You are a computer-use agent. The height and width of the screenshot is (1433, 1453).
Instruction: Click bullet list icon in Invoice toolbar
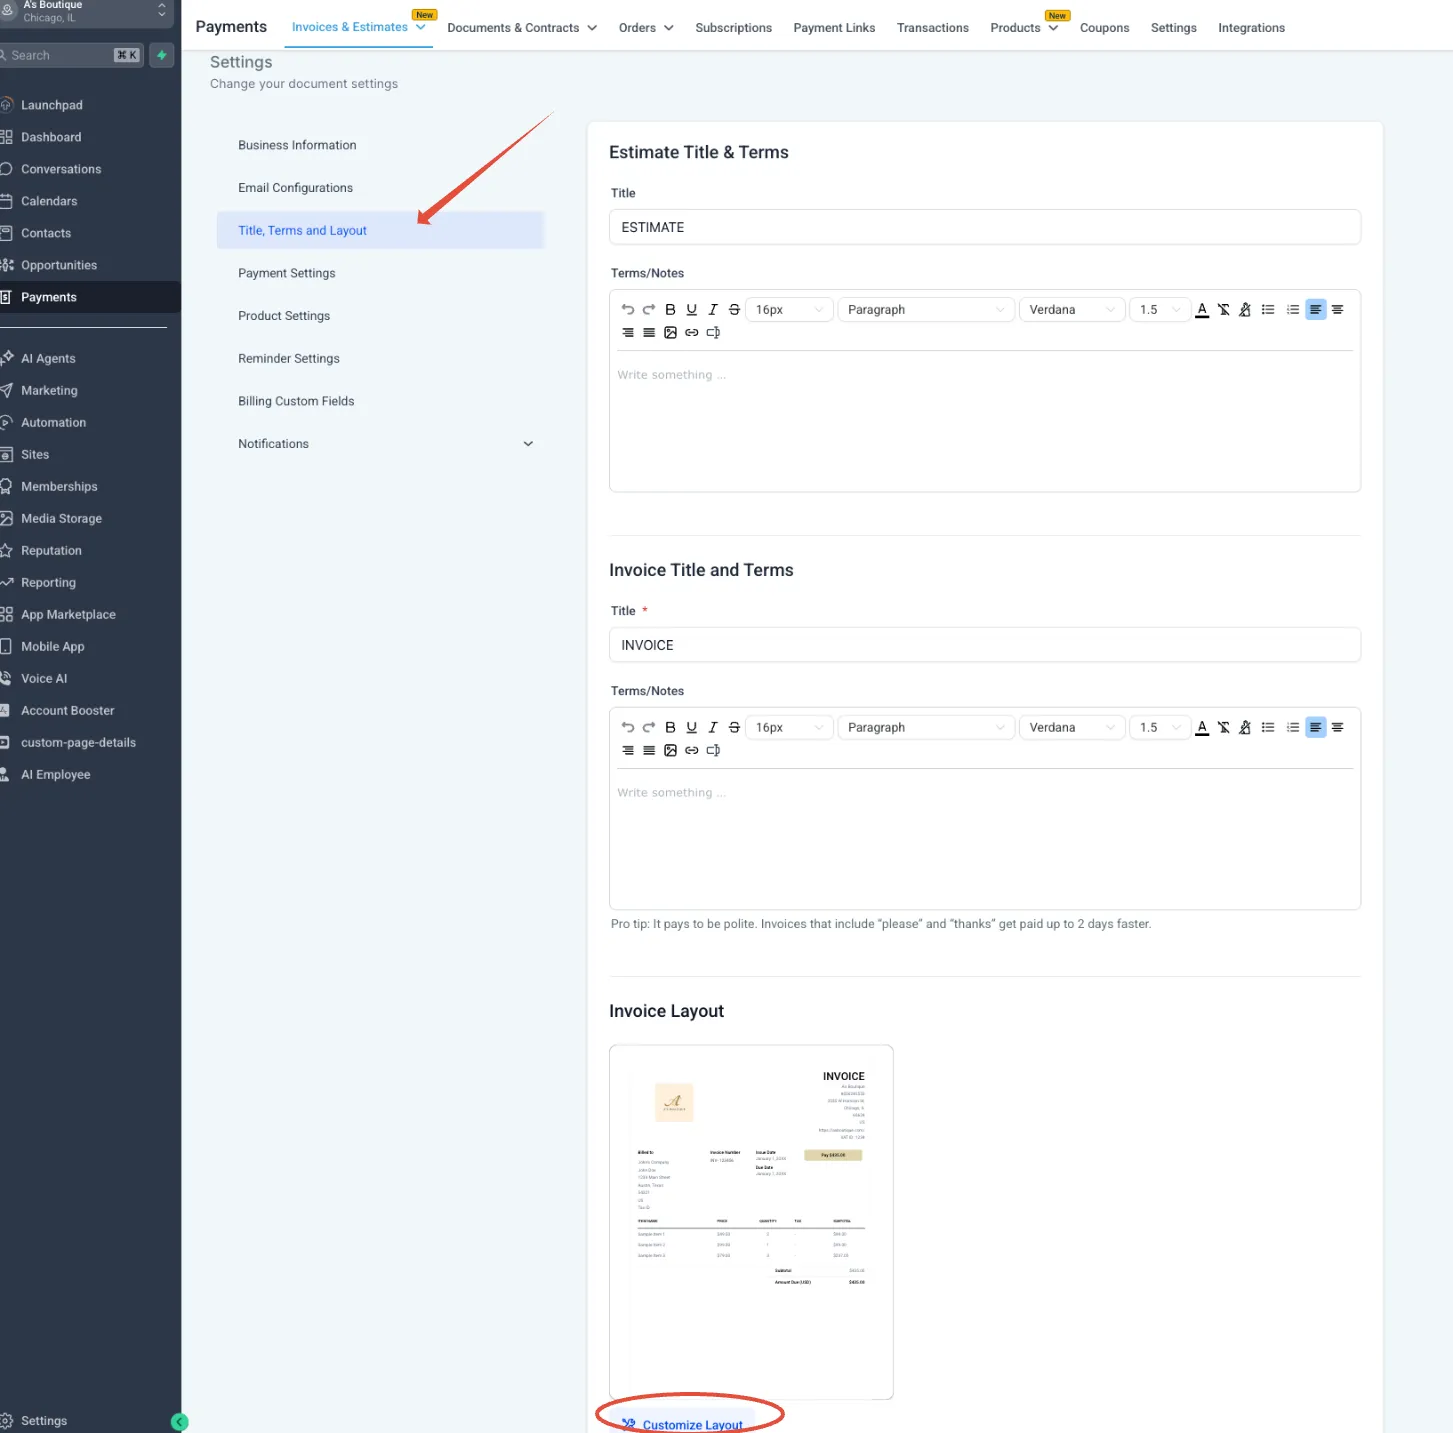coord(1268,728)
